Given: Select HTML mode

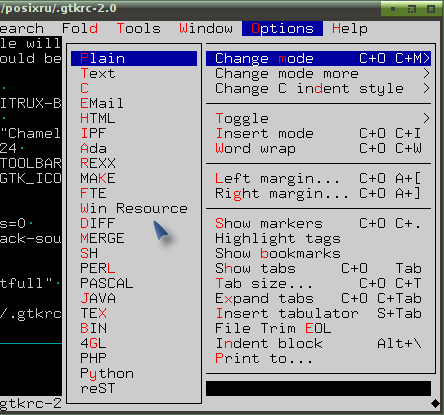Looking at the screenshot, I should pos(134,118).
